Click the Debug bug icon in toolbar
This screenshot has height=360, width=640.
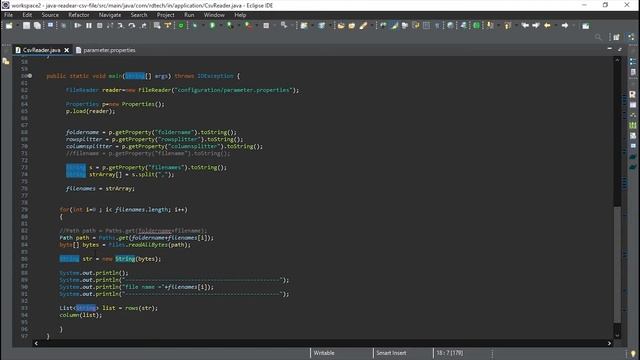click(195, 26)
